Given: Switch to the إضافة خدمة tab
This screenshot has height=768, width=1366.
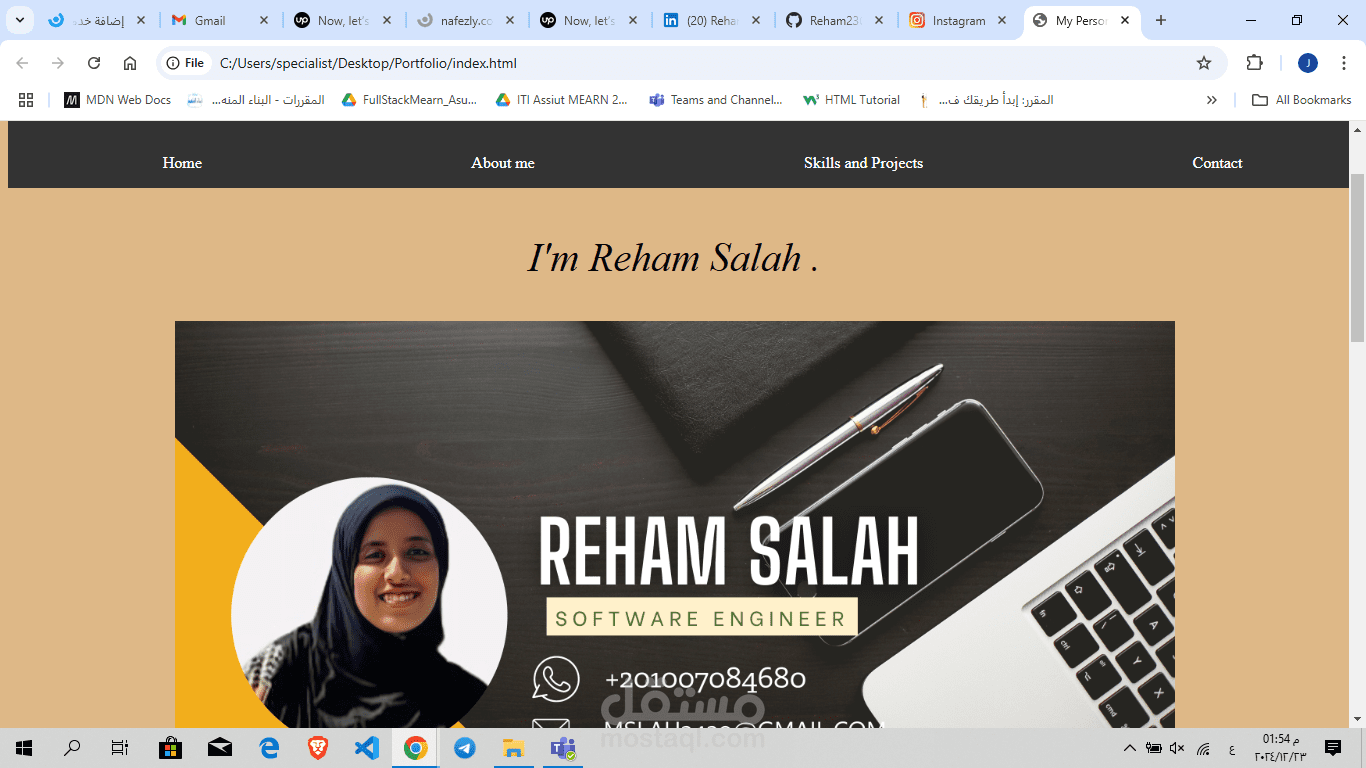Looking at the screenshot, I should (97, 20).
